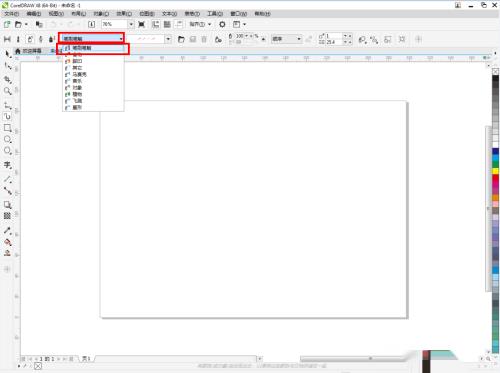Select the Transparency checkerboard tool
The width and height of the screenshot is (500, 373).
[7, 216]
